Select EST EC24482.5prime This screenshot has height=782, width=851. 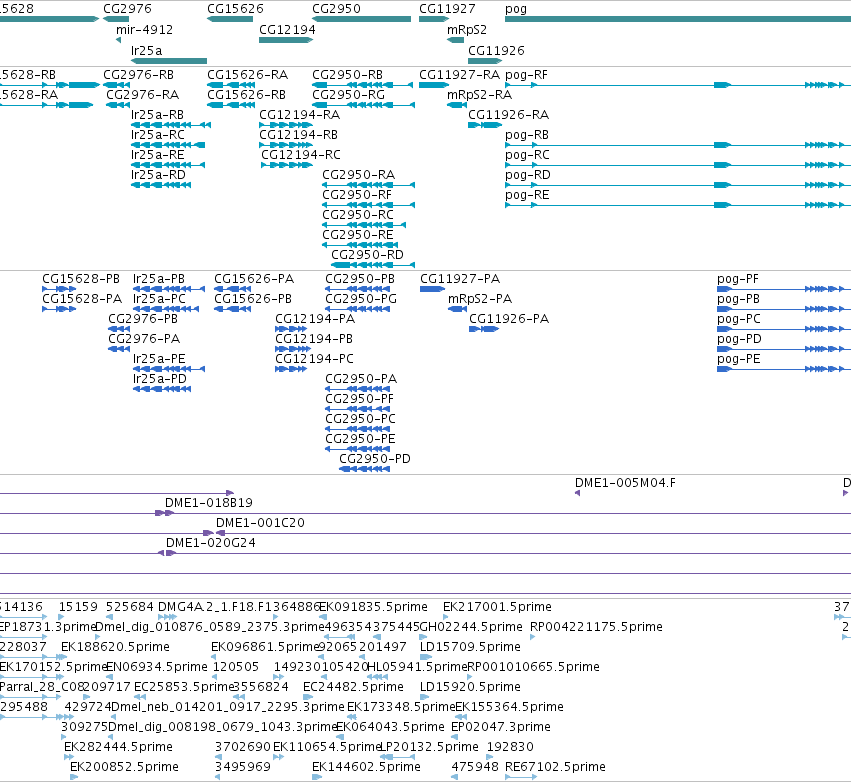353,687
